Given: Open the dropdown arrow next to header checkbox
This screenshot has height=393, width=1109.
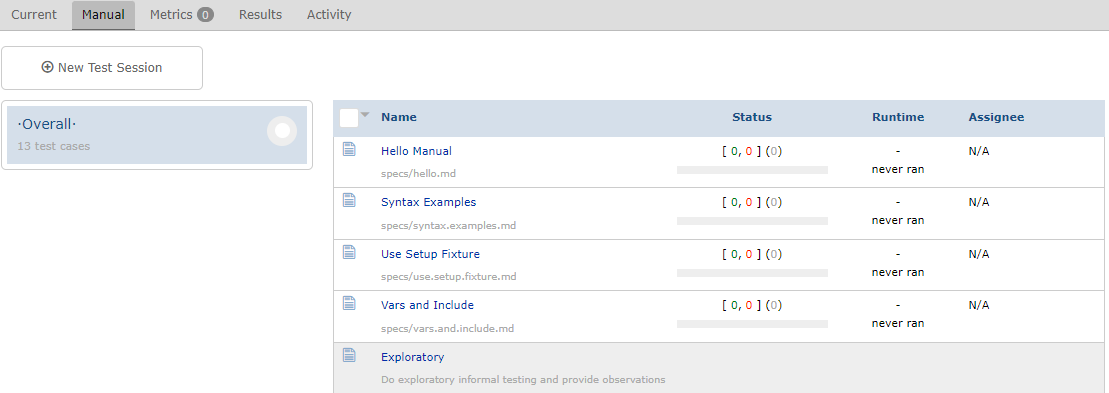Looking at the screenshot, I should coord(365,115).
